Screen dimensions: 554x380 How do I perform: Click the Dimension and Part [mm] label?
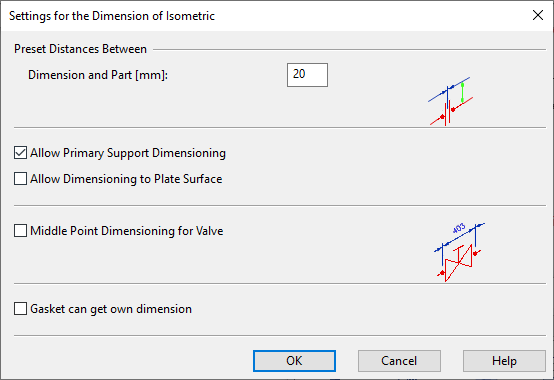coord(98,75)
